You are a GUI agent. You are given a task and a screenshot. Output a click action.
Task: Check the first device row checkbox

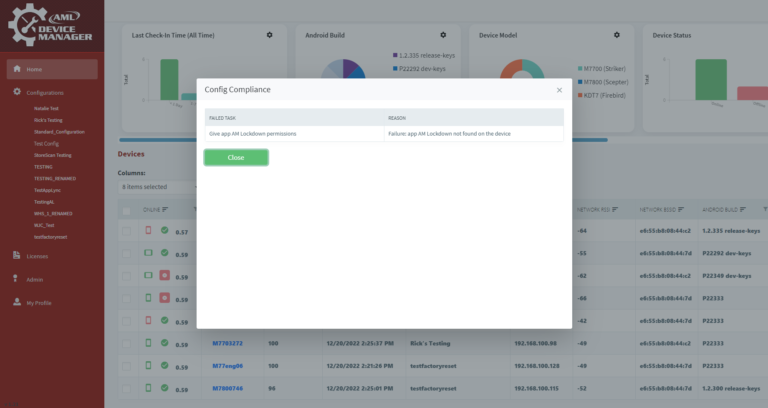[126, 231]
